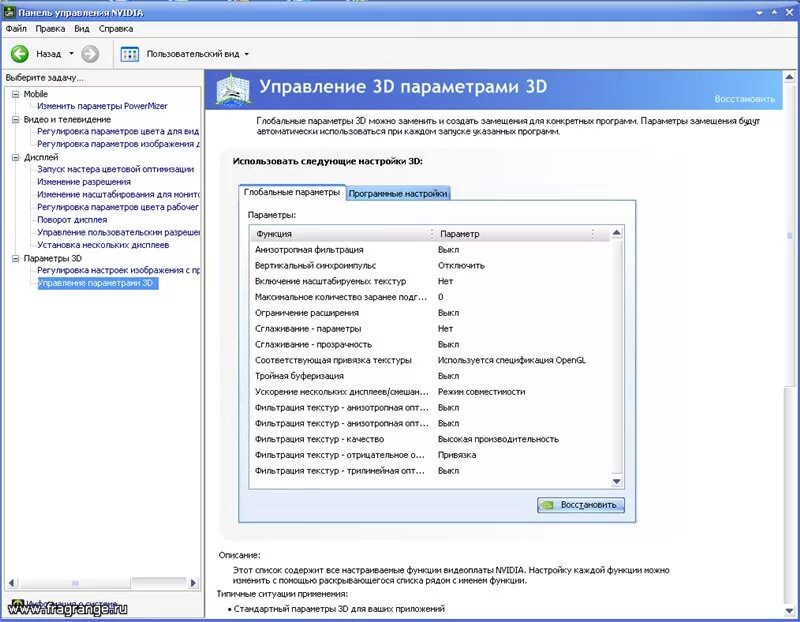Open Установка нескольких дисплеев task
This screenshot has width=800, height=622.
click(x=103, y=245)
